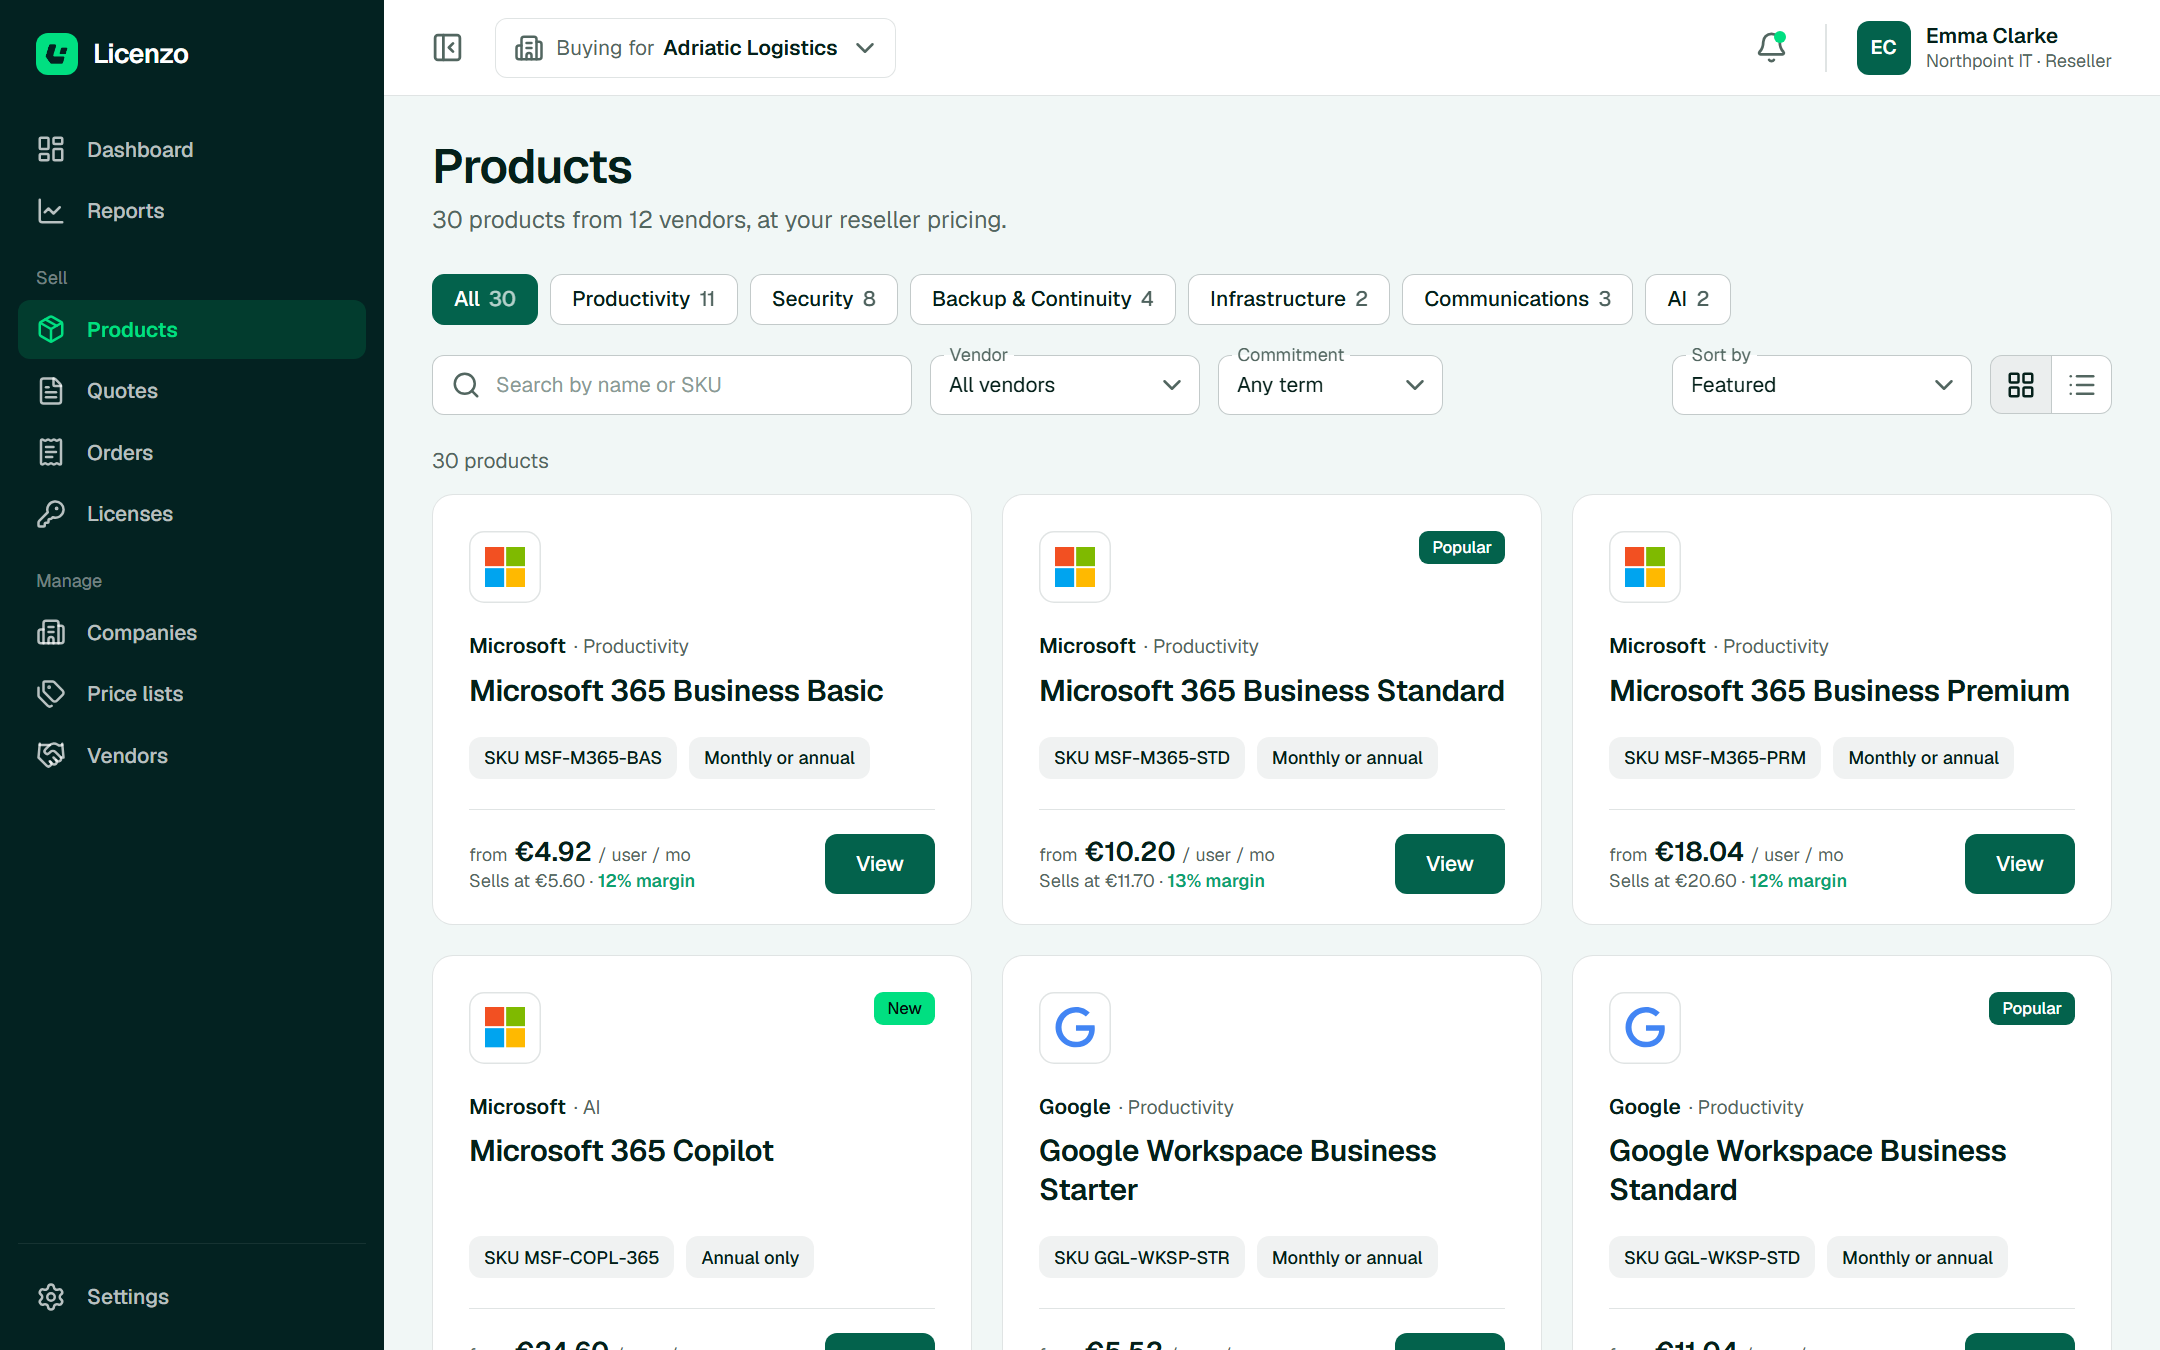Open Price lists in sidebar
The image size is (2160, 1350).
click(x=192, y=694)
